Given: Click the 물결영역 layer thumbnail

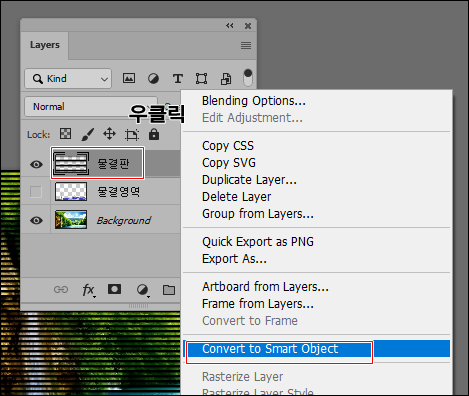Looking at the screenshot, I should coord(71,191).
